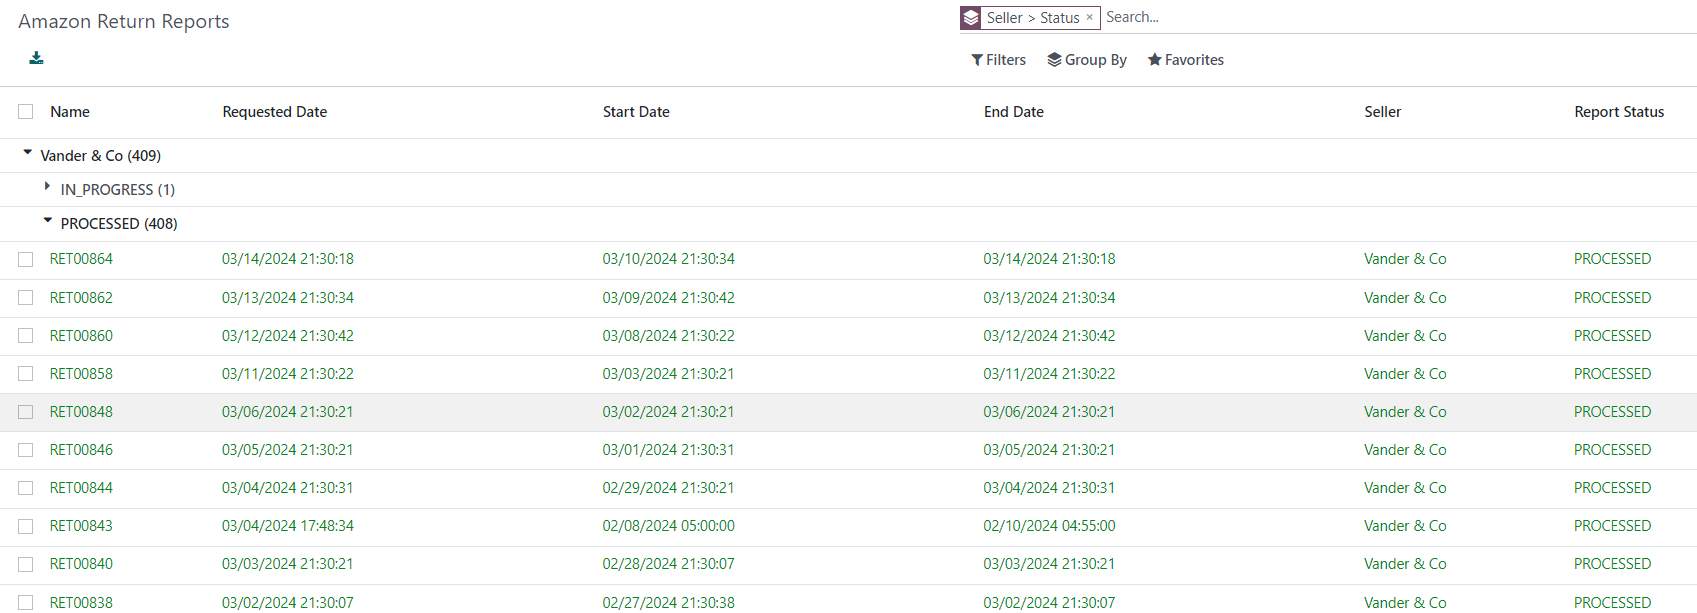The image size is (1697, 613).
Task: Click start date 03/03/2024 21:30:21
Action: (668, 374)
